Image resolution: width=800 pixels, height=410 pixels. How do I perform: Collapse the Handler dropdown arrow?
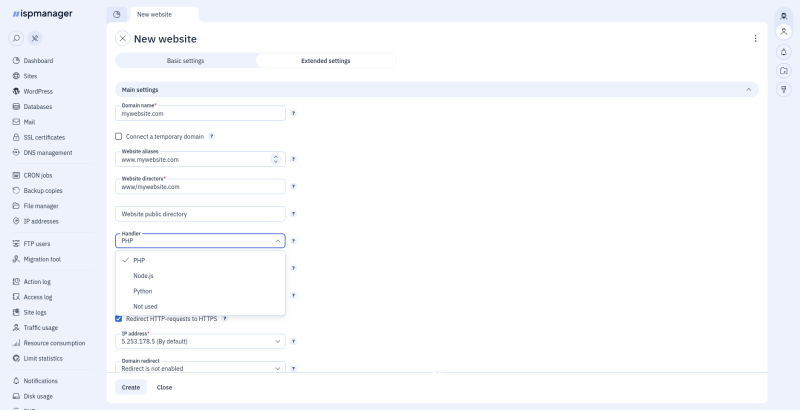278,241
